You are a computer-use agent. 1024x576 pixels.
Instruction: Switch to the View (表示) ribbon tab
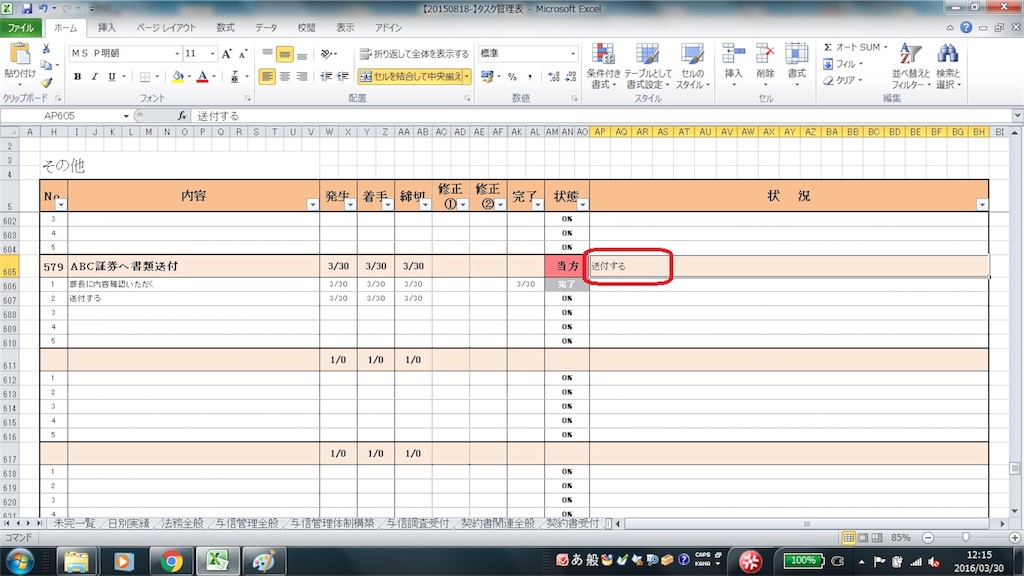tap(345, 28)
